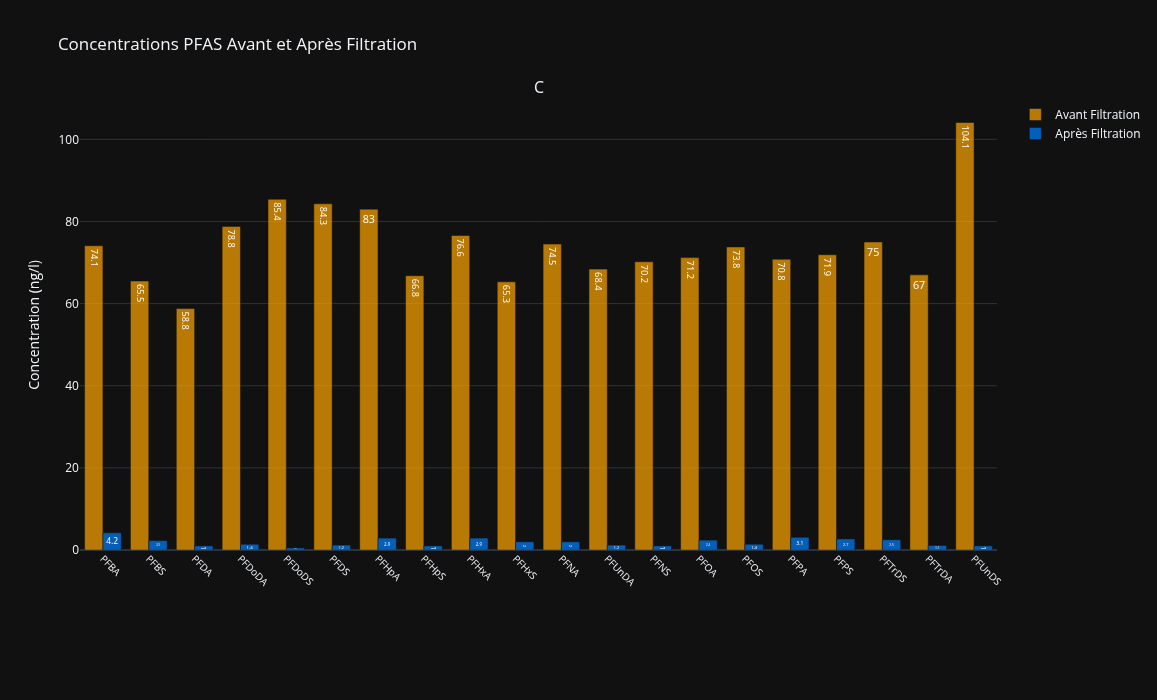The height and width of the screenshot is (700, 1157).
Task: Click the orange Avant Filtration legend swatch
Action: coord(1035,115)
